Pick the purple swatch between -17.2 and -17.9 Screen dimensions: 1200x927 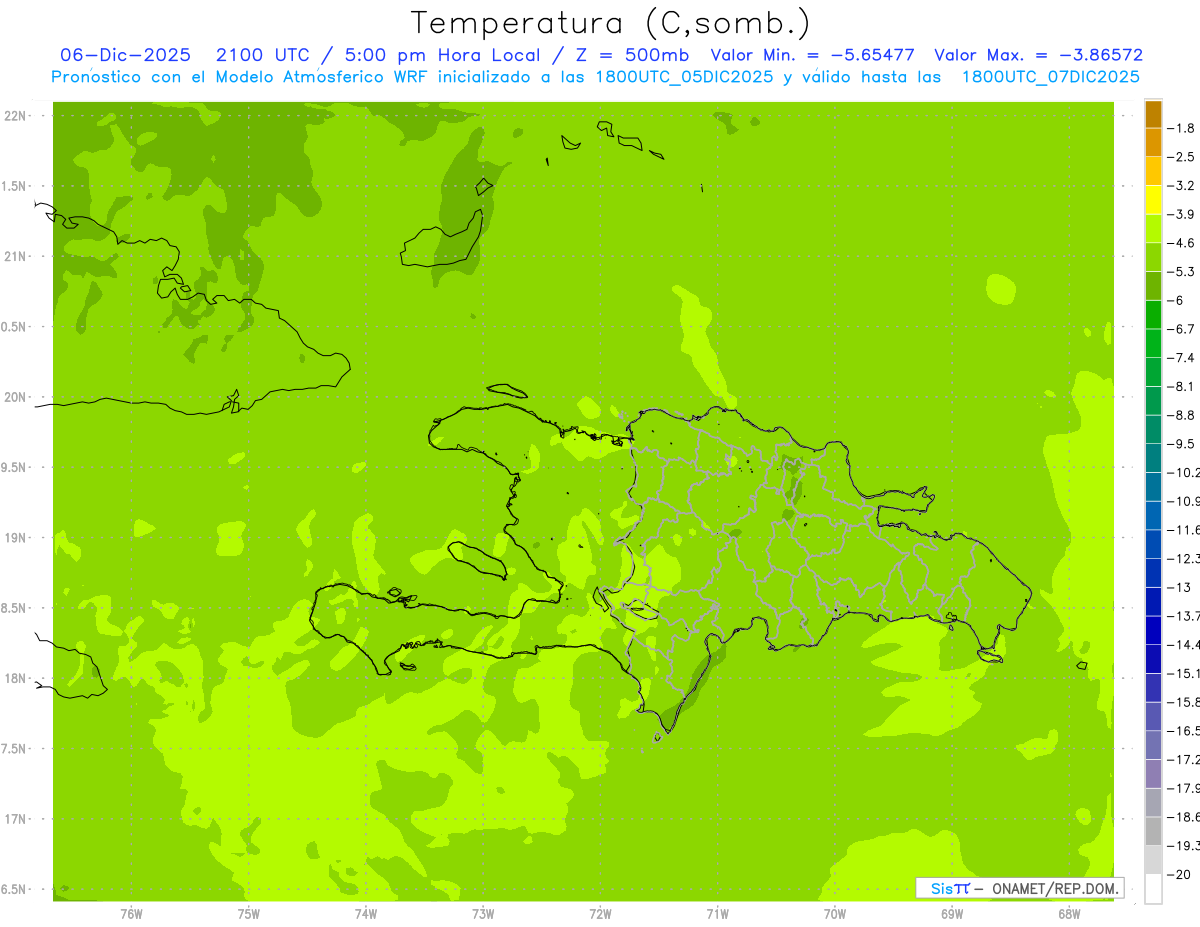pyautogui.click(x=1153, y=773)
